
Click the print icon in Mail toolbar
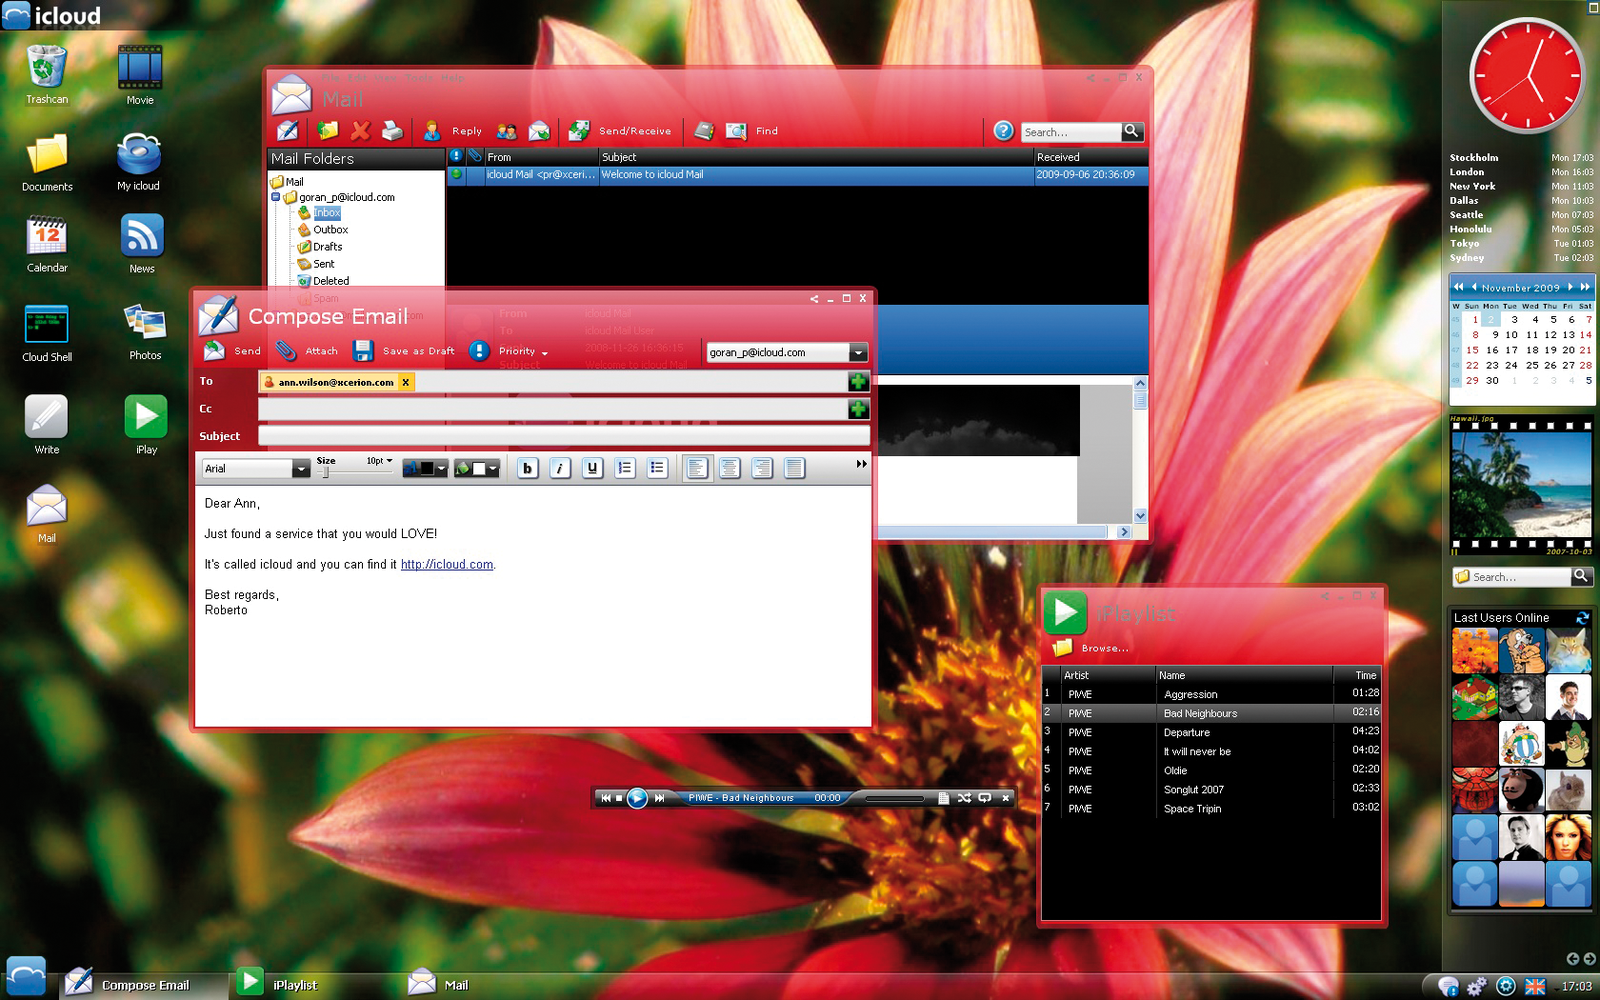point(393,131)
